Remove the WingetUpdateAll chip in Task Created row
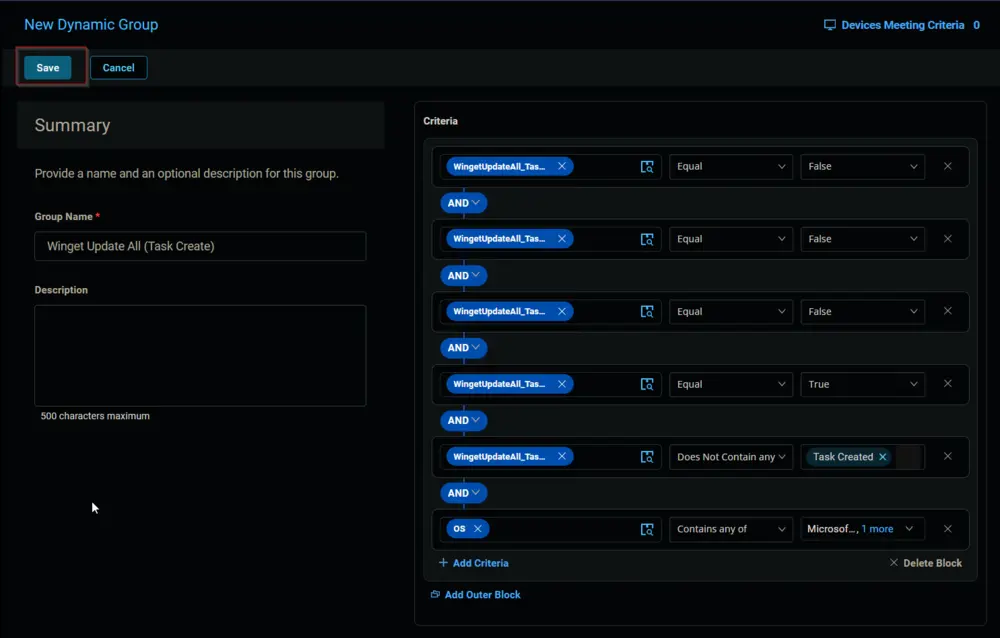 coord(562,456)
